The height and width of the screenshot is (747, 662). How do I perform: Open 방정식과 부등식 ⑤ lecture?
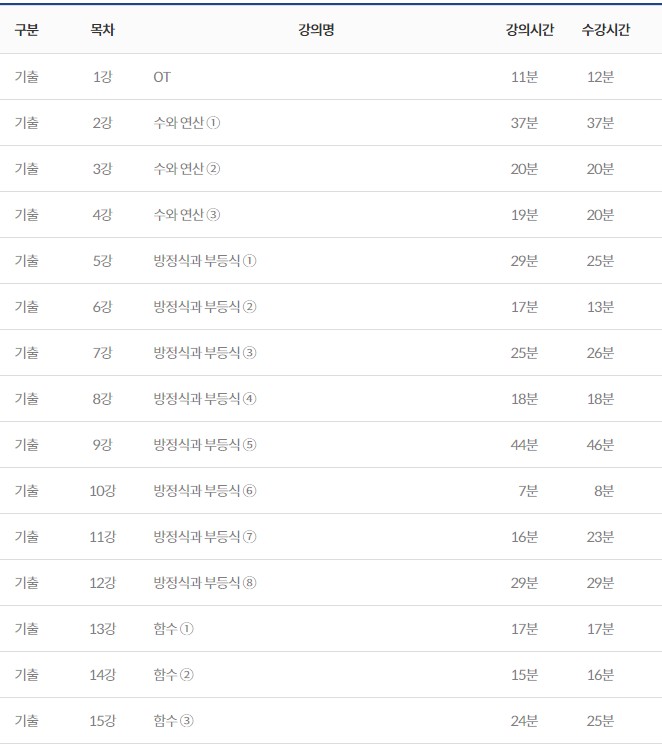(x=205, y=445)
